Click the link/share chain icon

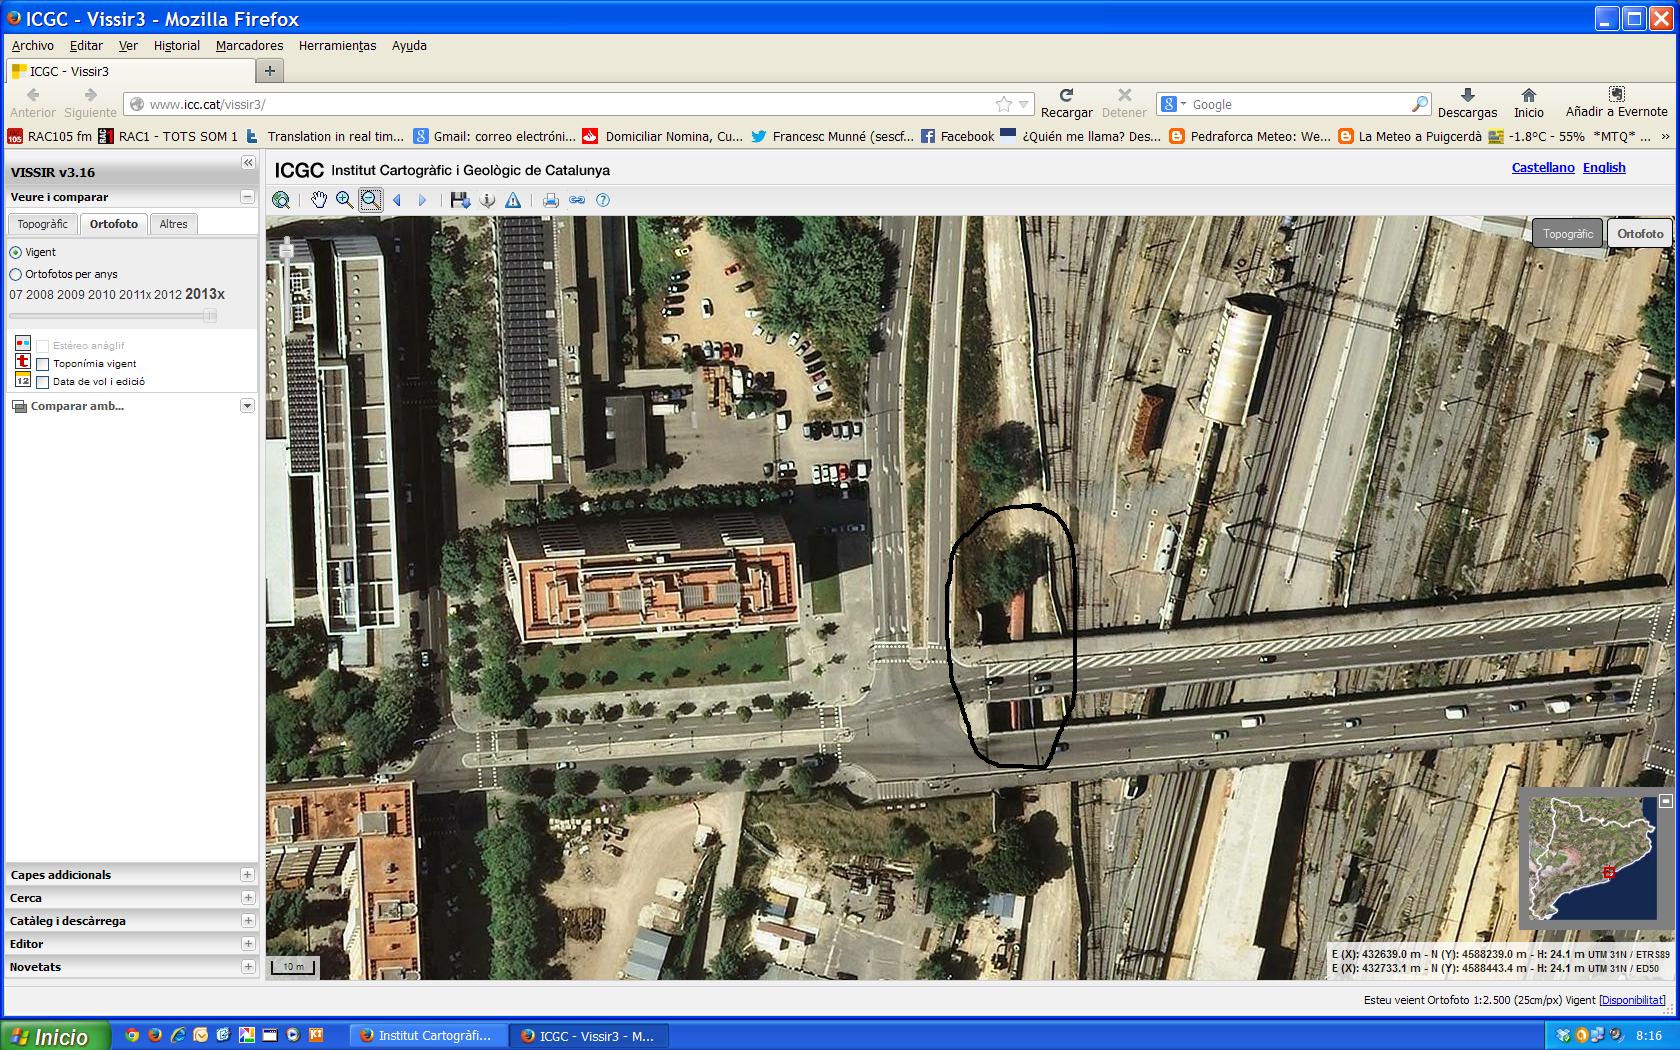[577, 200]
